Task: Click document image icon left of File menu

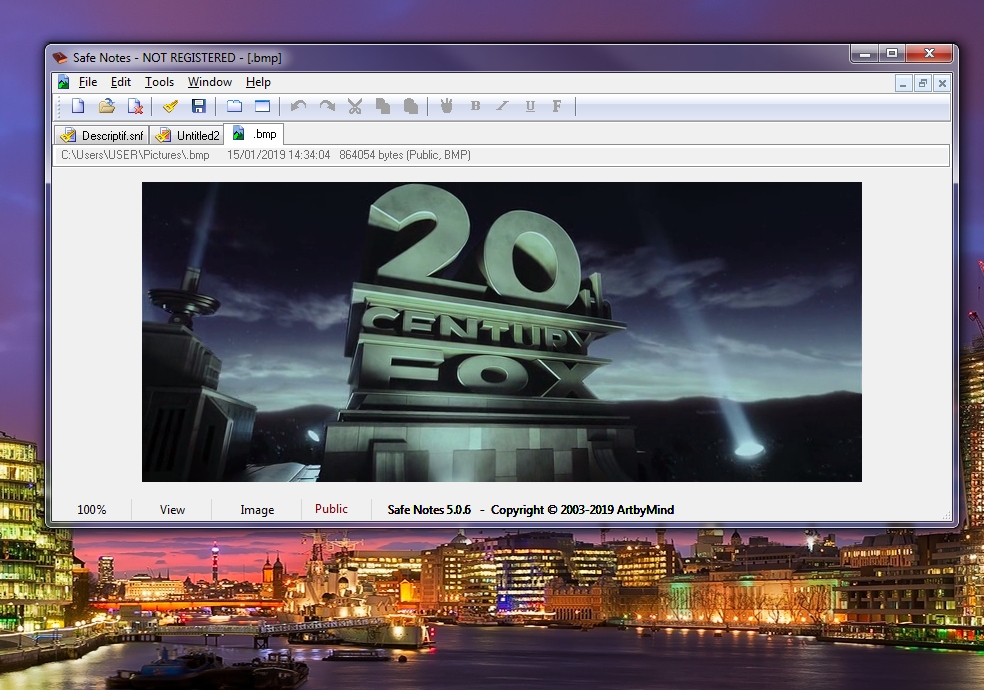Action: tap(63, 82)
